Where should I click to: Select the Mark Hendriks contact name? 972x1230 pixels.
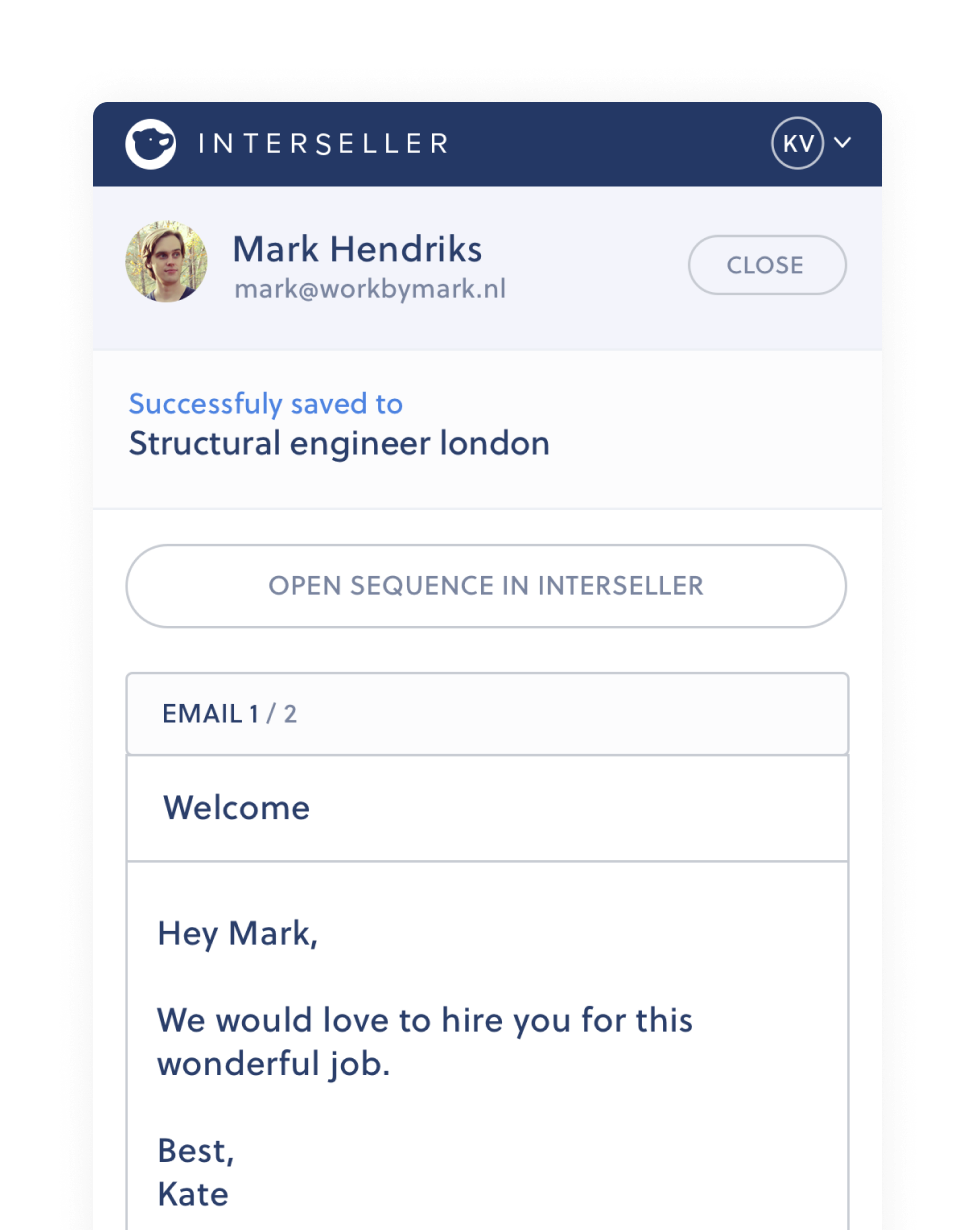pos(357,249)
